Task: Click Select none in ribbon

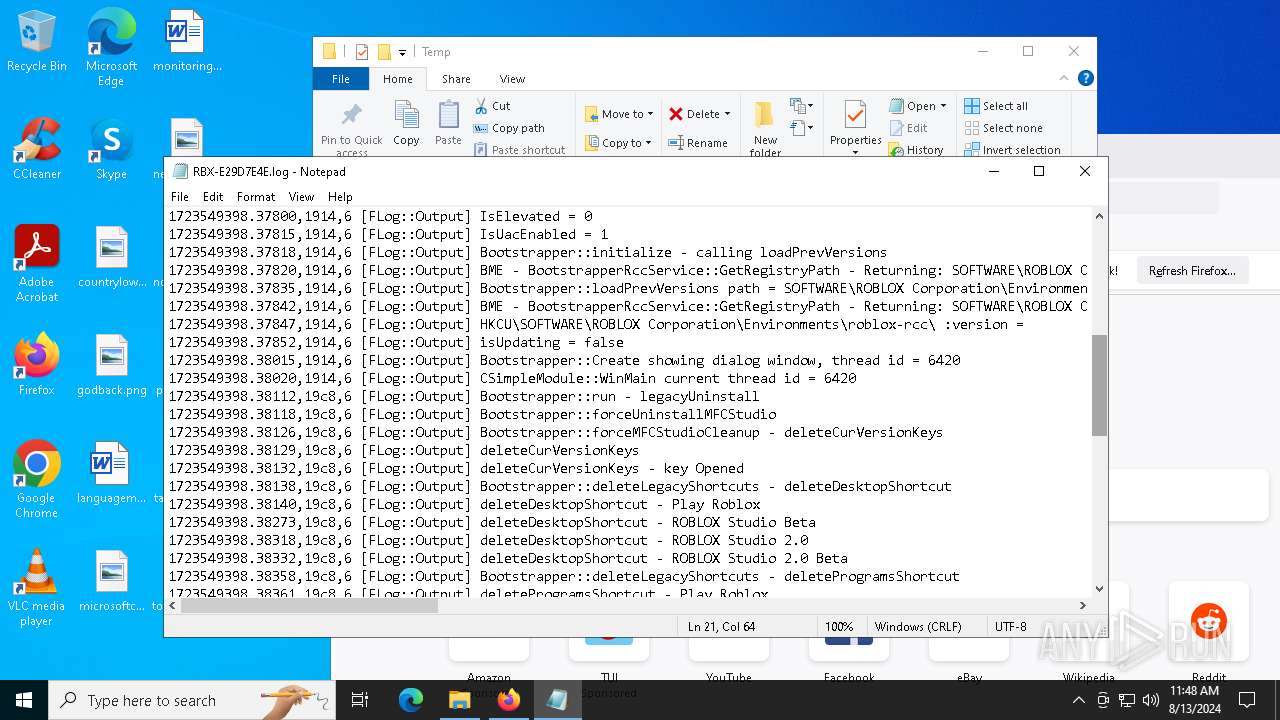Action: tap(1003, 128)
